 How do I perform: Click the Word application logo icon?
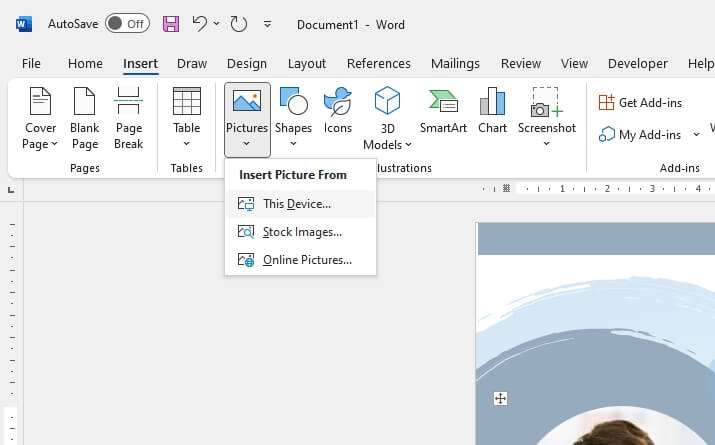click(24, 24)
